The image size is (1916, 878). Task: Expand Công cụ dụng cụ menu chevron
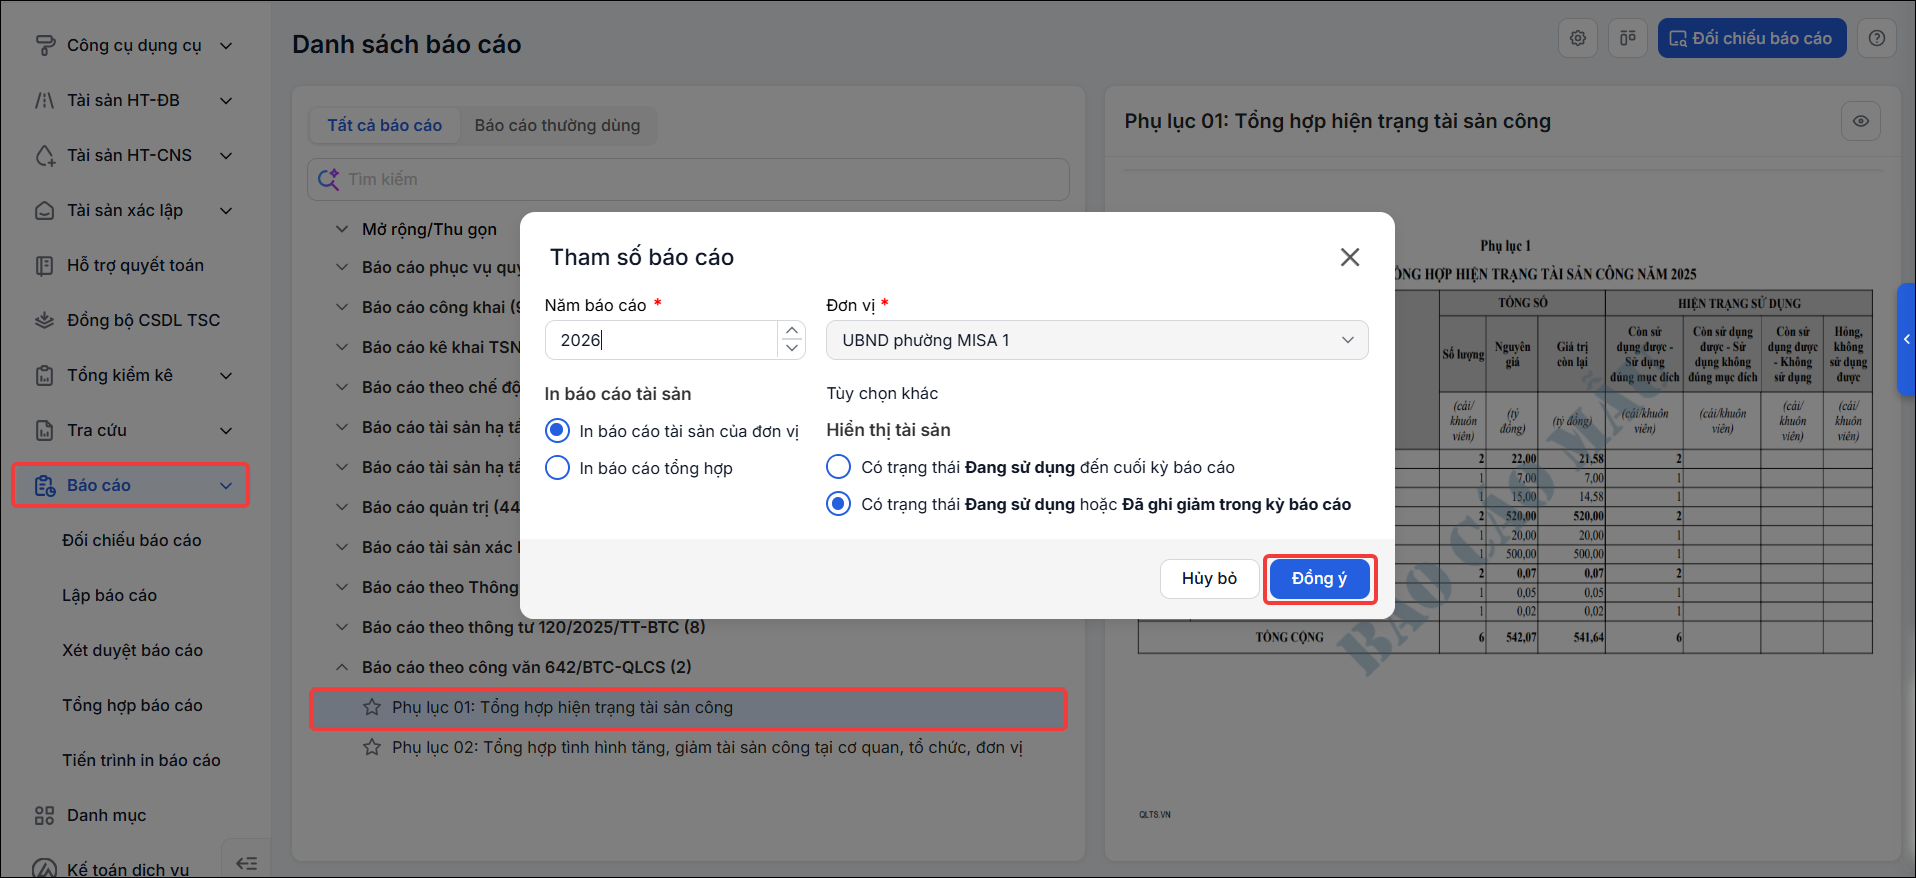(x=226, y=45)
